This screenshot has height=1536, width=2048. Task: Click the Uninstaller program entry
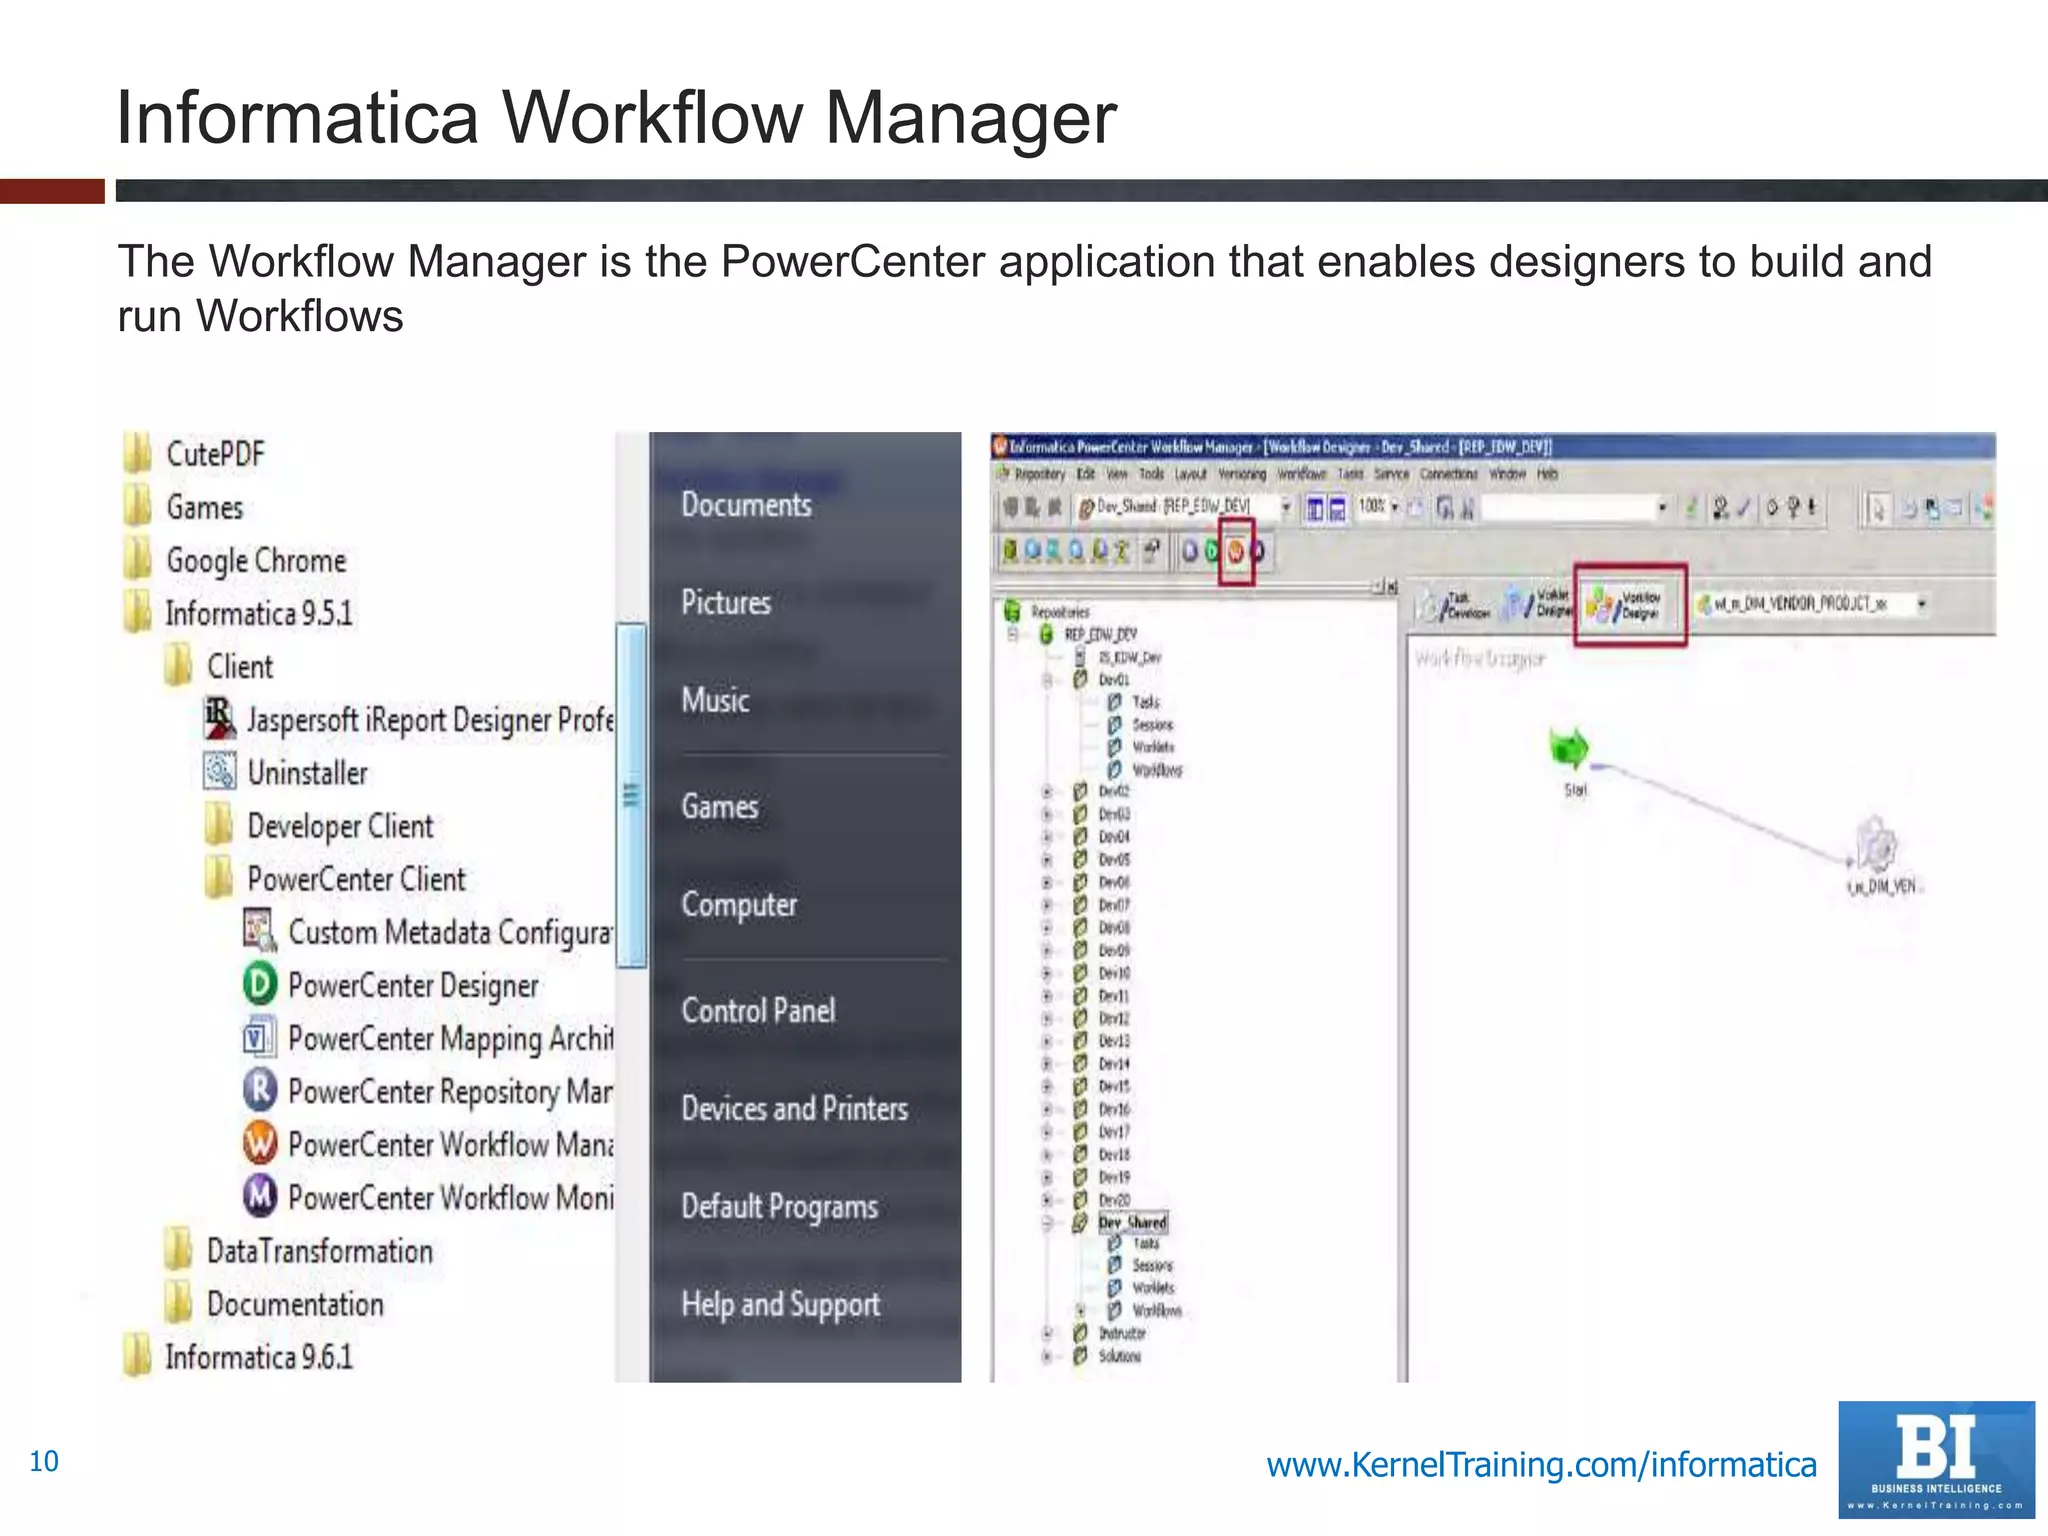point(285,773)
